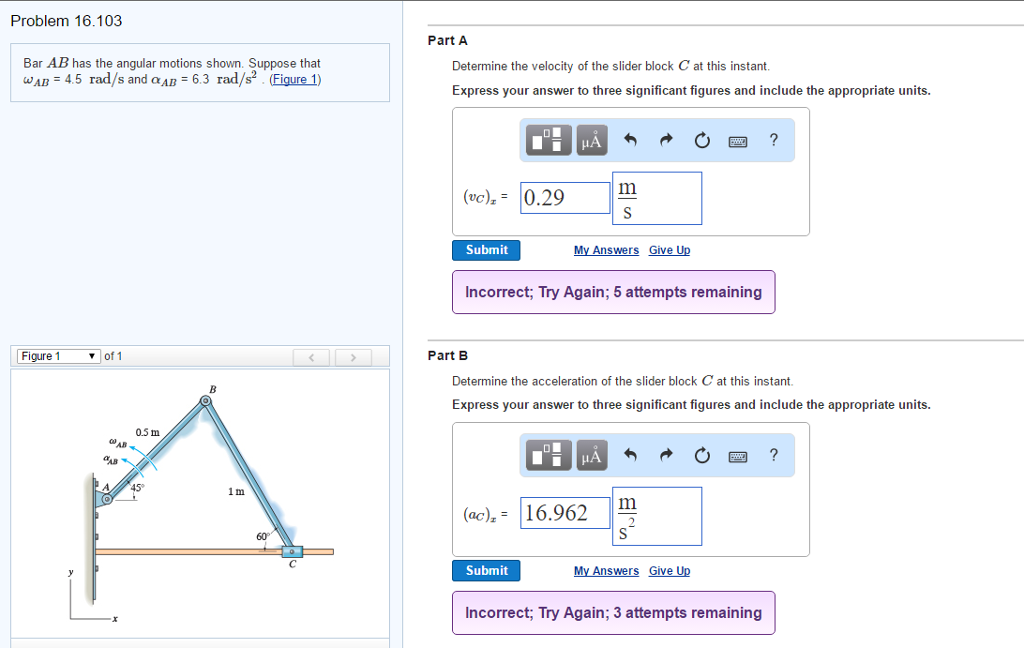Click the help question mark in Part A
The width and height of the screenshot is (1024, 648).
772,139
